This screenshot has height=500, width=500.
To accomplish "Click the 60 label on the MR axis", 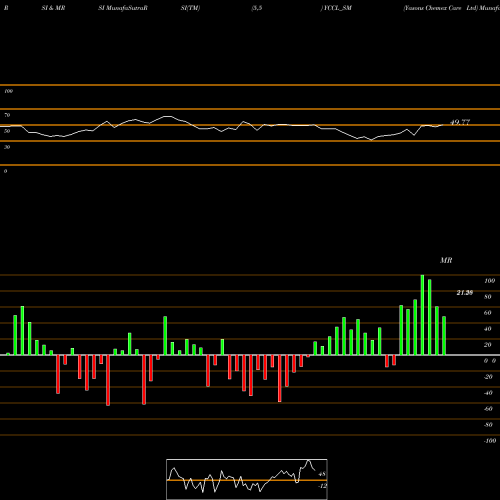I will tap(488, 313).
